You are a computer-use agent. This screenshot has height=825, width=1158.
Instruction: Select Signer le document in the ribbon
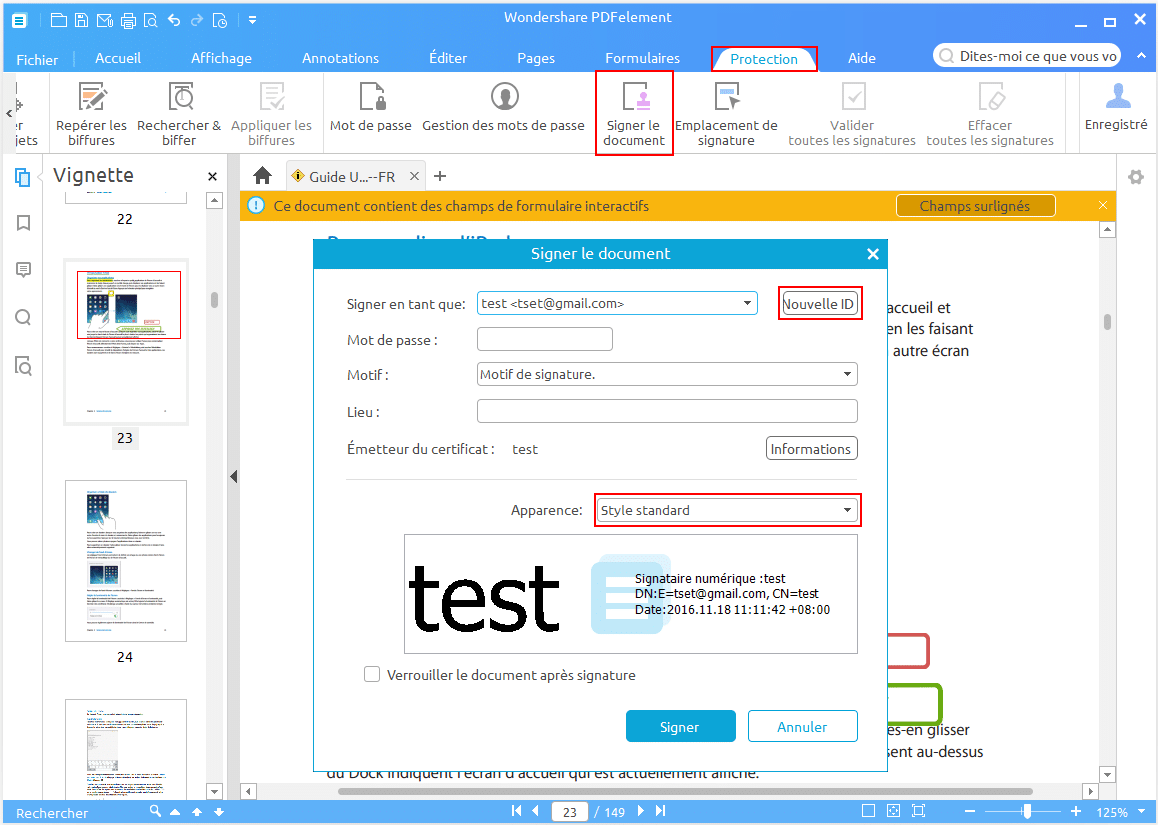[634, 114]
